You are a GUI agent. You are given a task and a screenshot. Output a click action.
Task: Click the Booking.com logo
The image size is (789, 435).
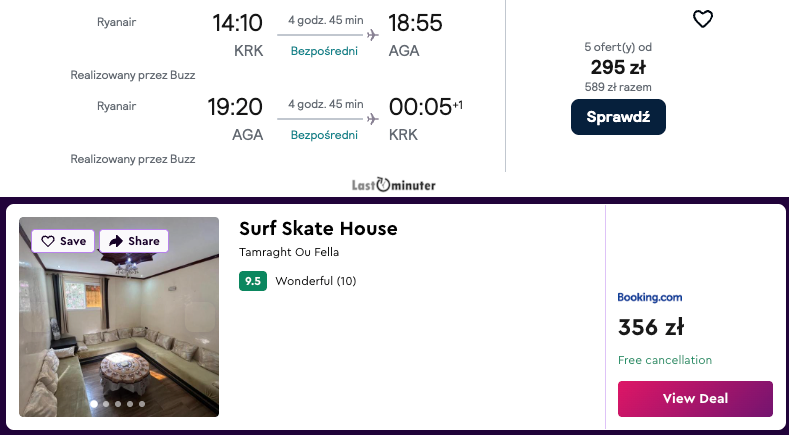click(650, 297)
